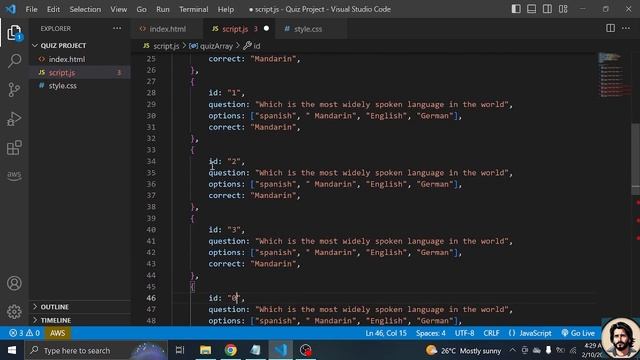Click line number 40 in gutter
The image size is (640, 360).
[151, 230]
